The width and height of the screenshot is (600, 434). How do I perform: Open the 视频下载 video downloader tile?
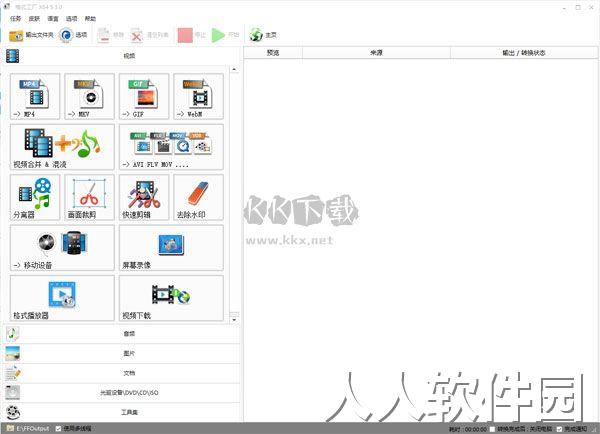(x=171, y=298)
